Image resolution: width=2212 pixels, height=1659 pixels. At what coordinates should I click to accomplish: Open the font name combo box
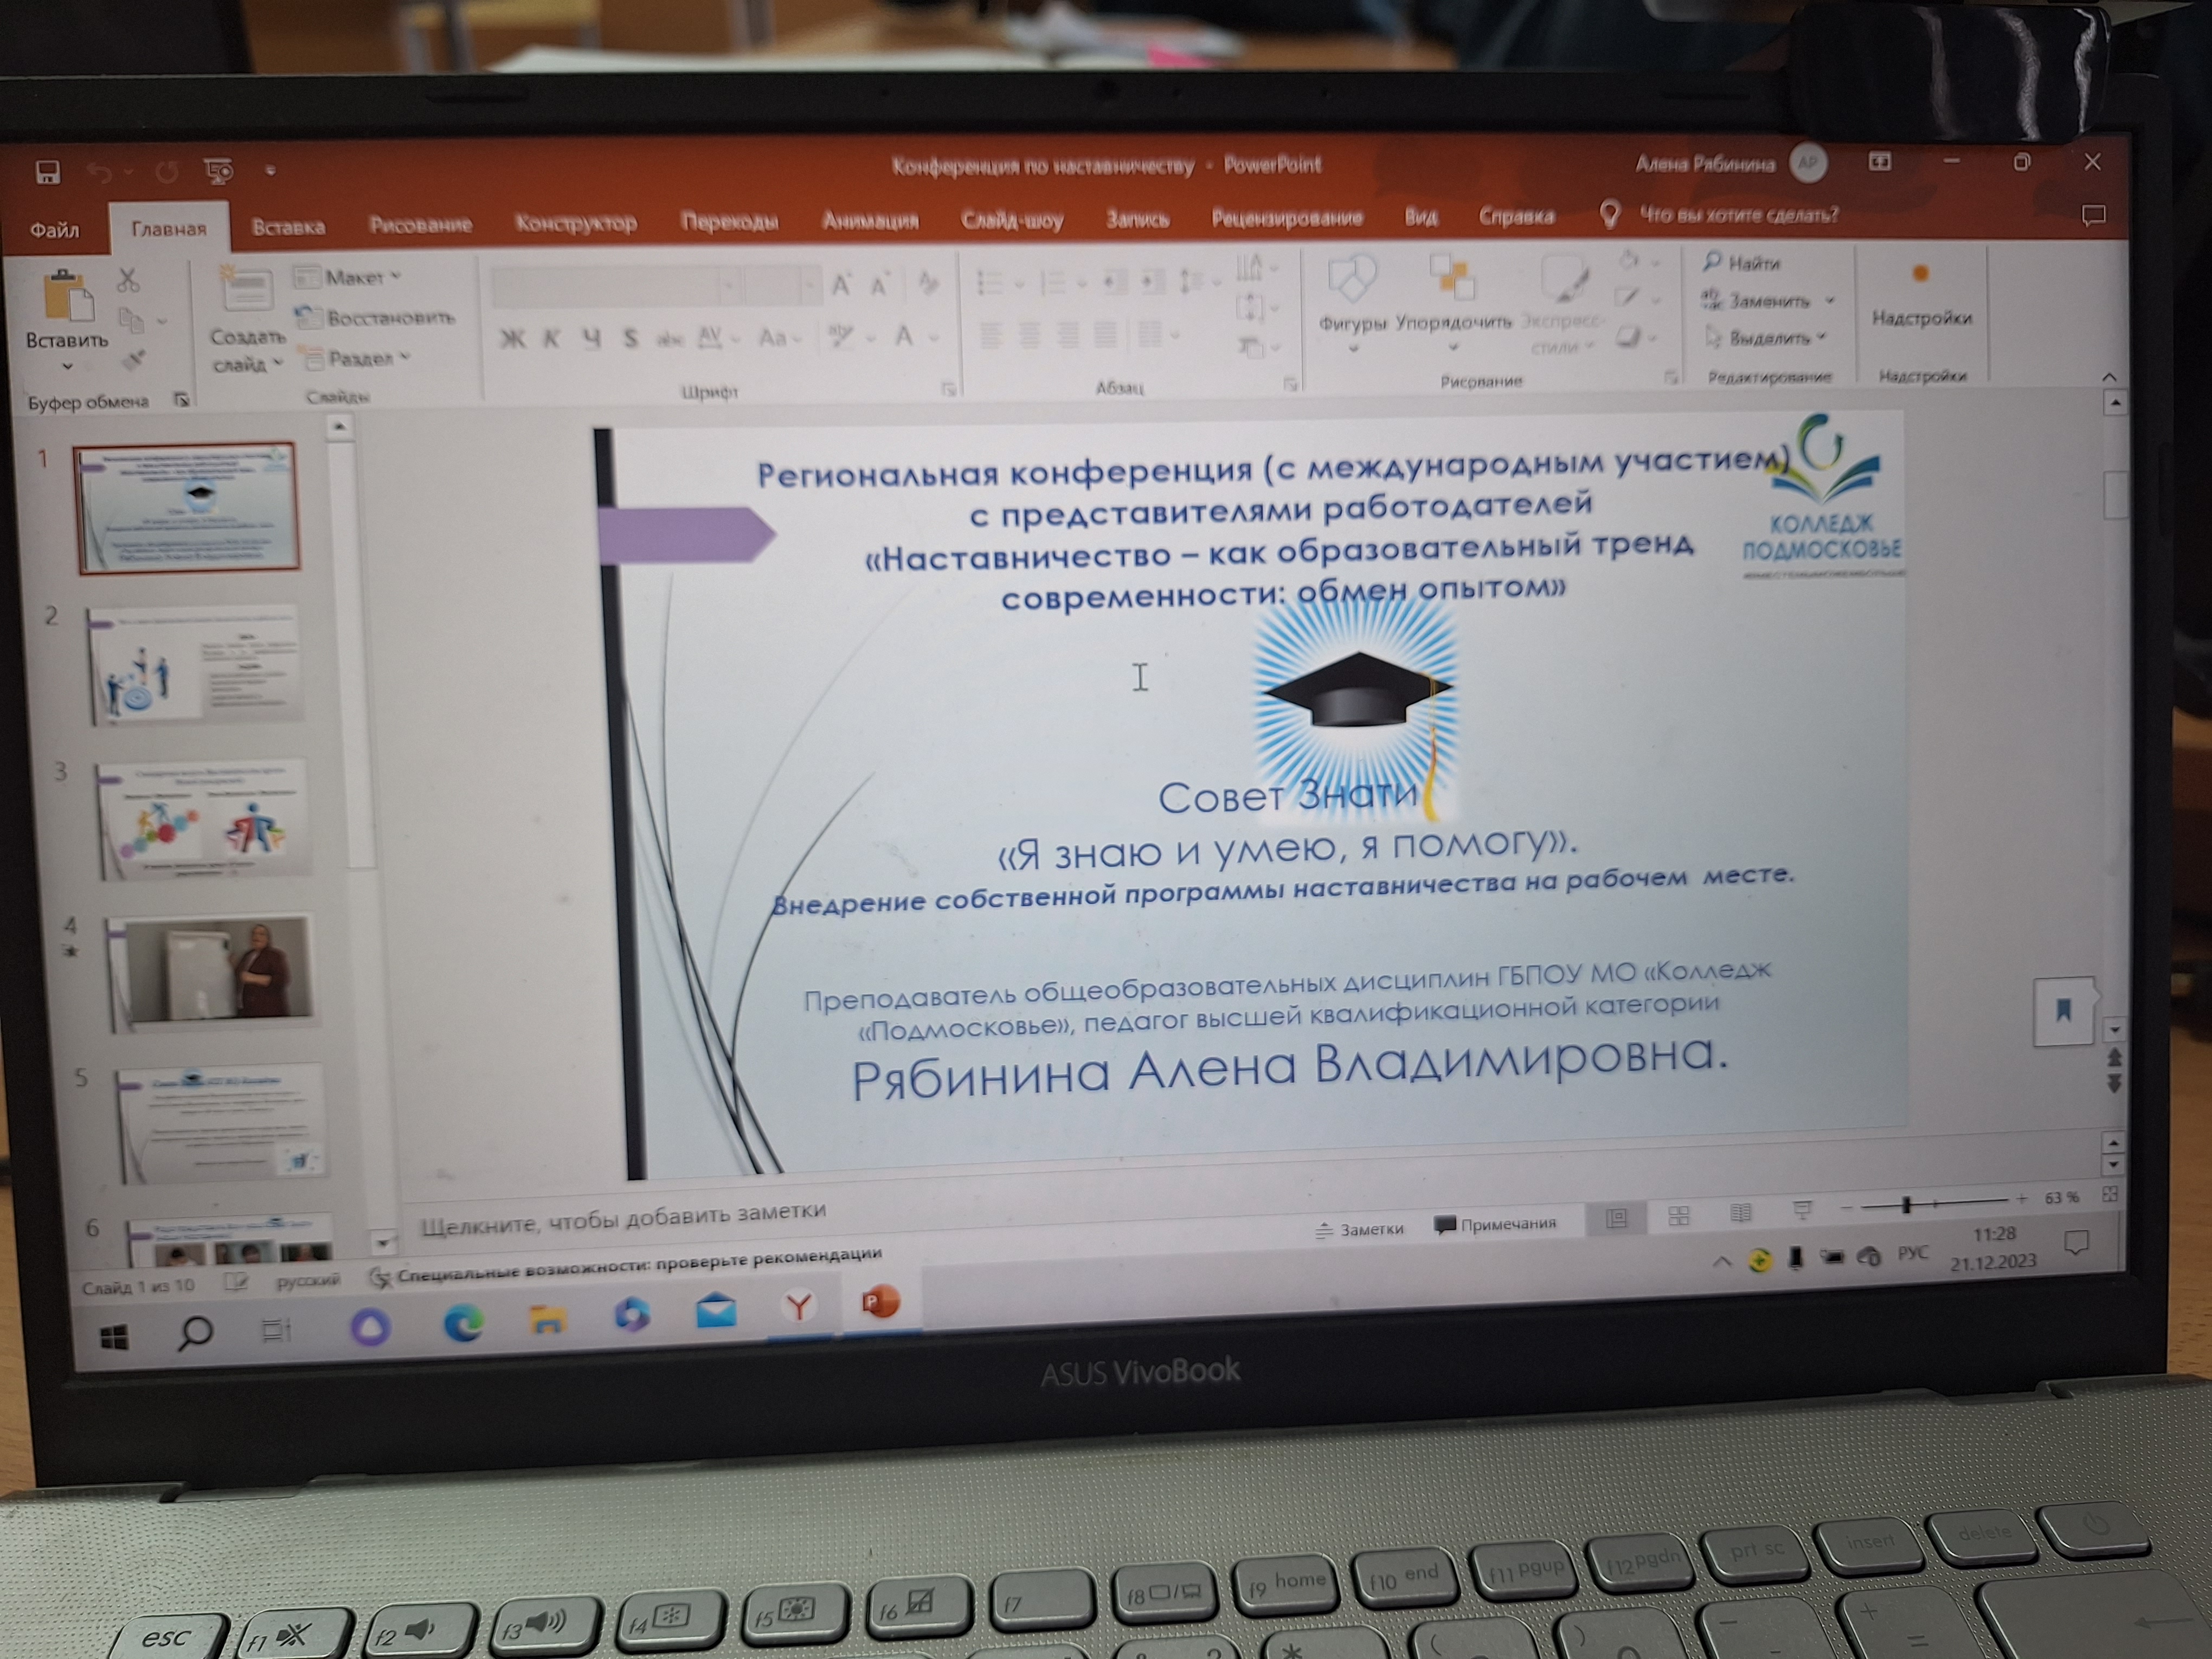coord(615,286)
